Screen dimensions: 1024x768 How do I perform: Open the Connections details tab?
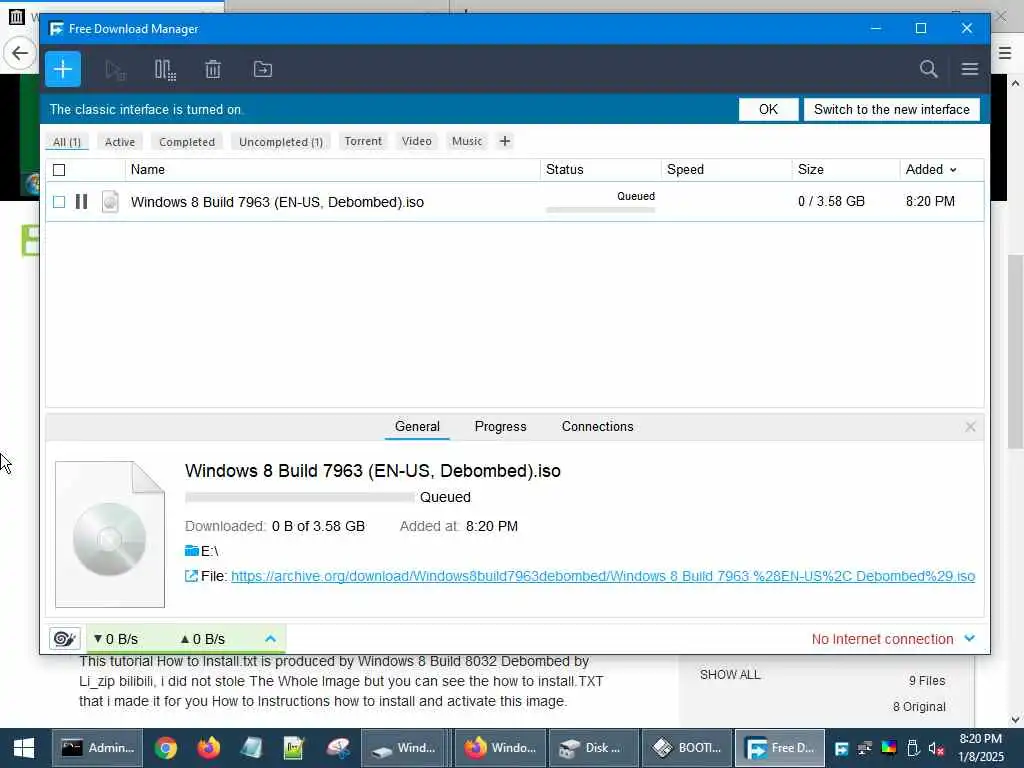[598, 426]
